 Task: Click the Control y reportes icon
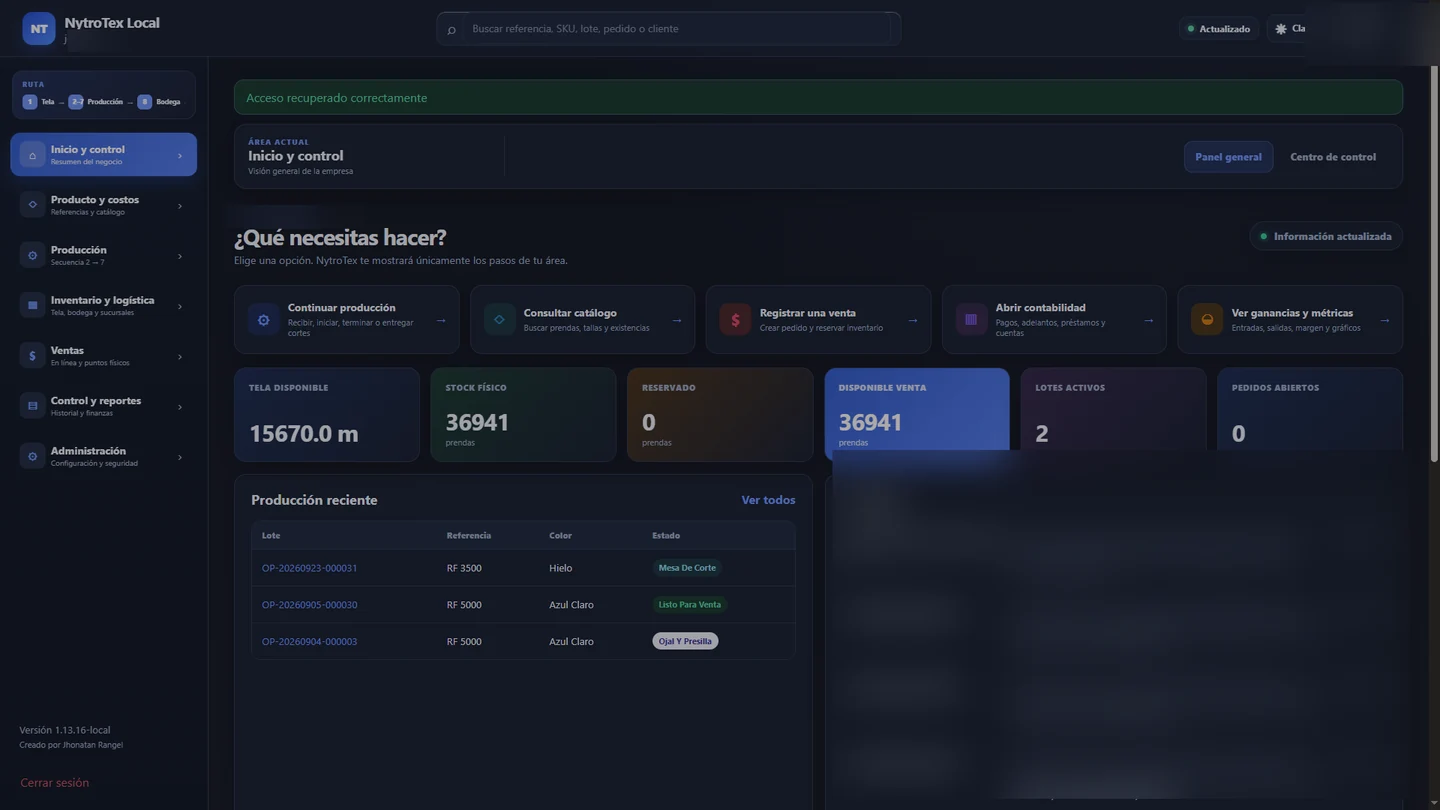[32, 406]
